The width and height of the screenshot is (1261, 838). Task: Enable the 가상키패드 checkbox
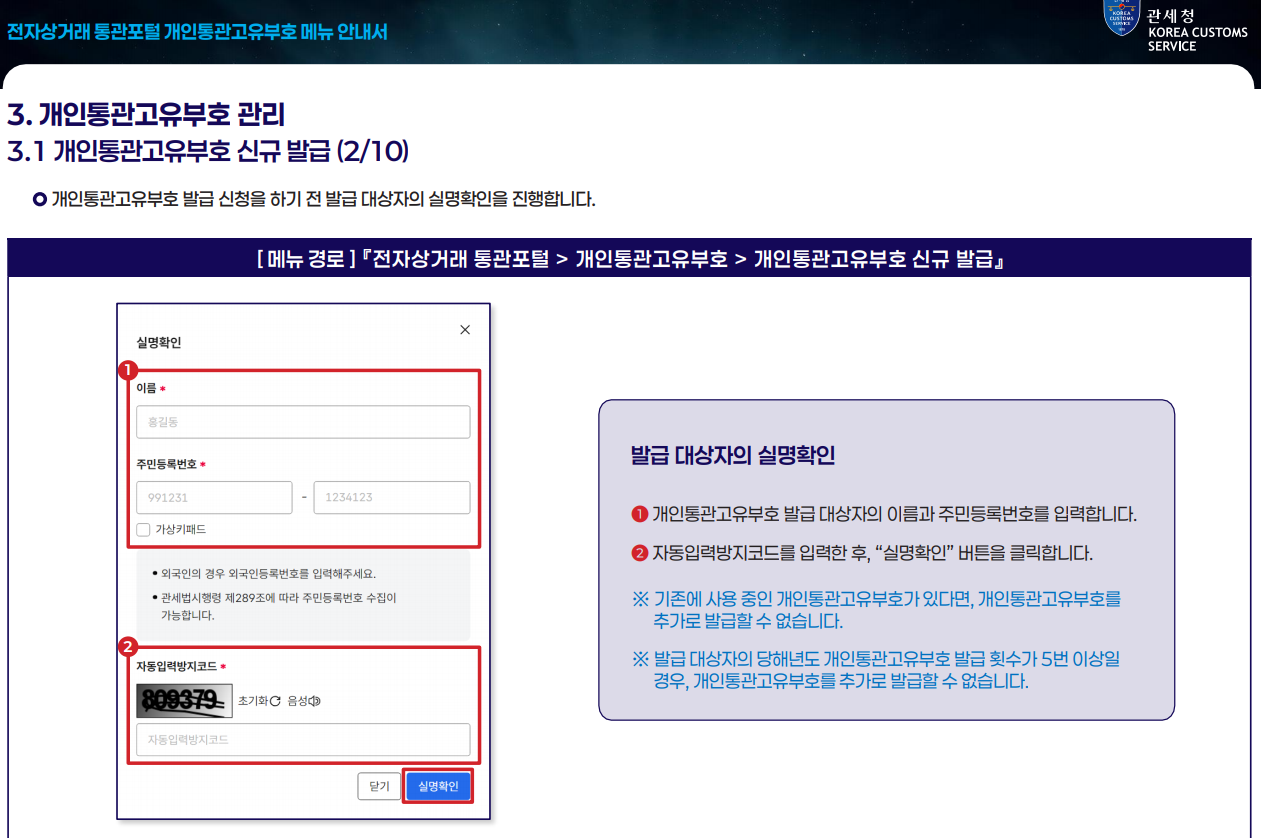coord(143,529)
